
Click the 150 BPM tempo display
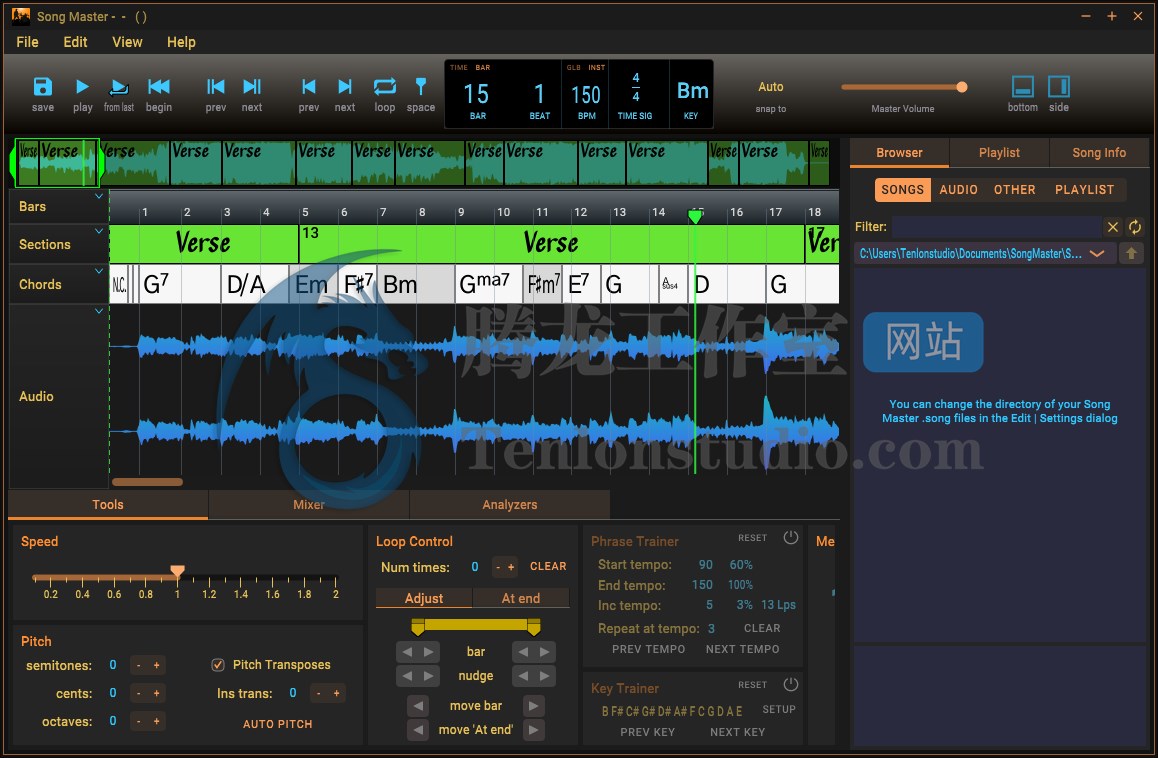(x=586, y=95)
